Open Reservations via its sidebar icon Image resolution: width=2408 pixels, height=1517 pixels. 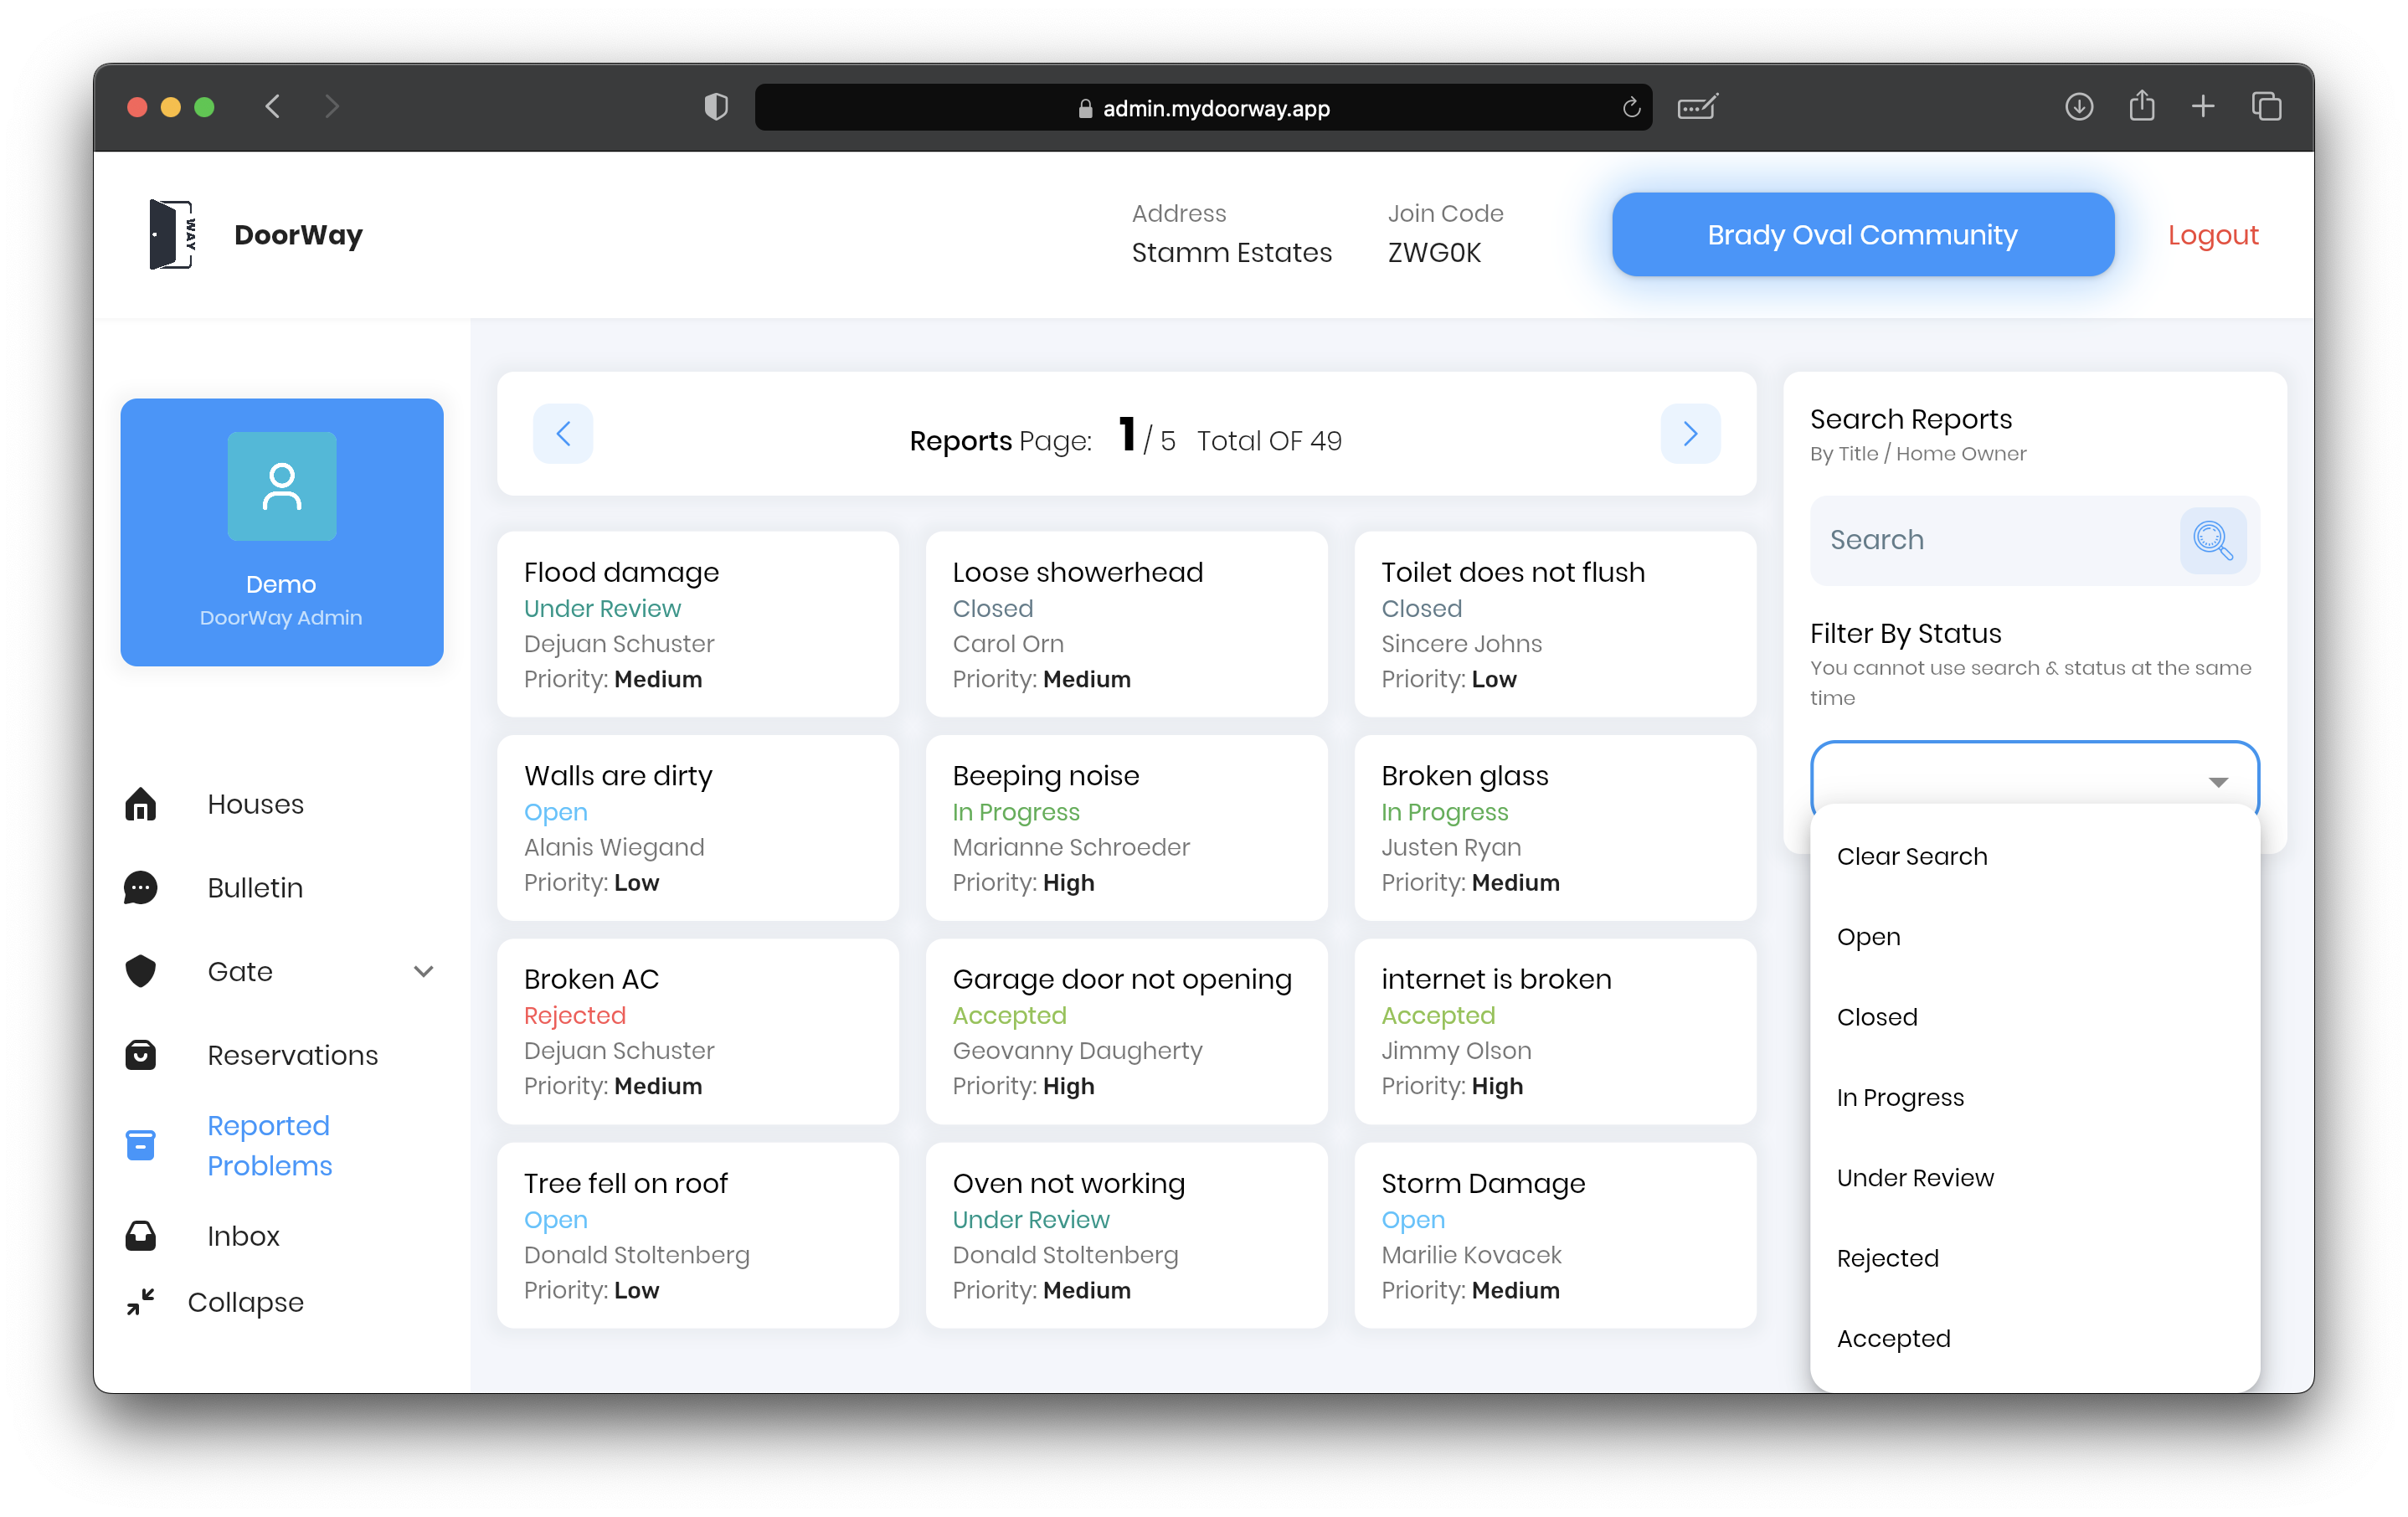tap(141, 1054)
